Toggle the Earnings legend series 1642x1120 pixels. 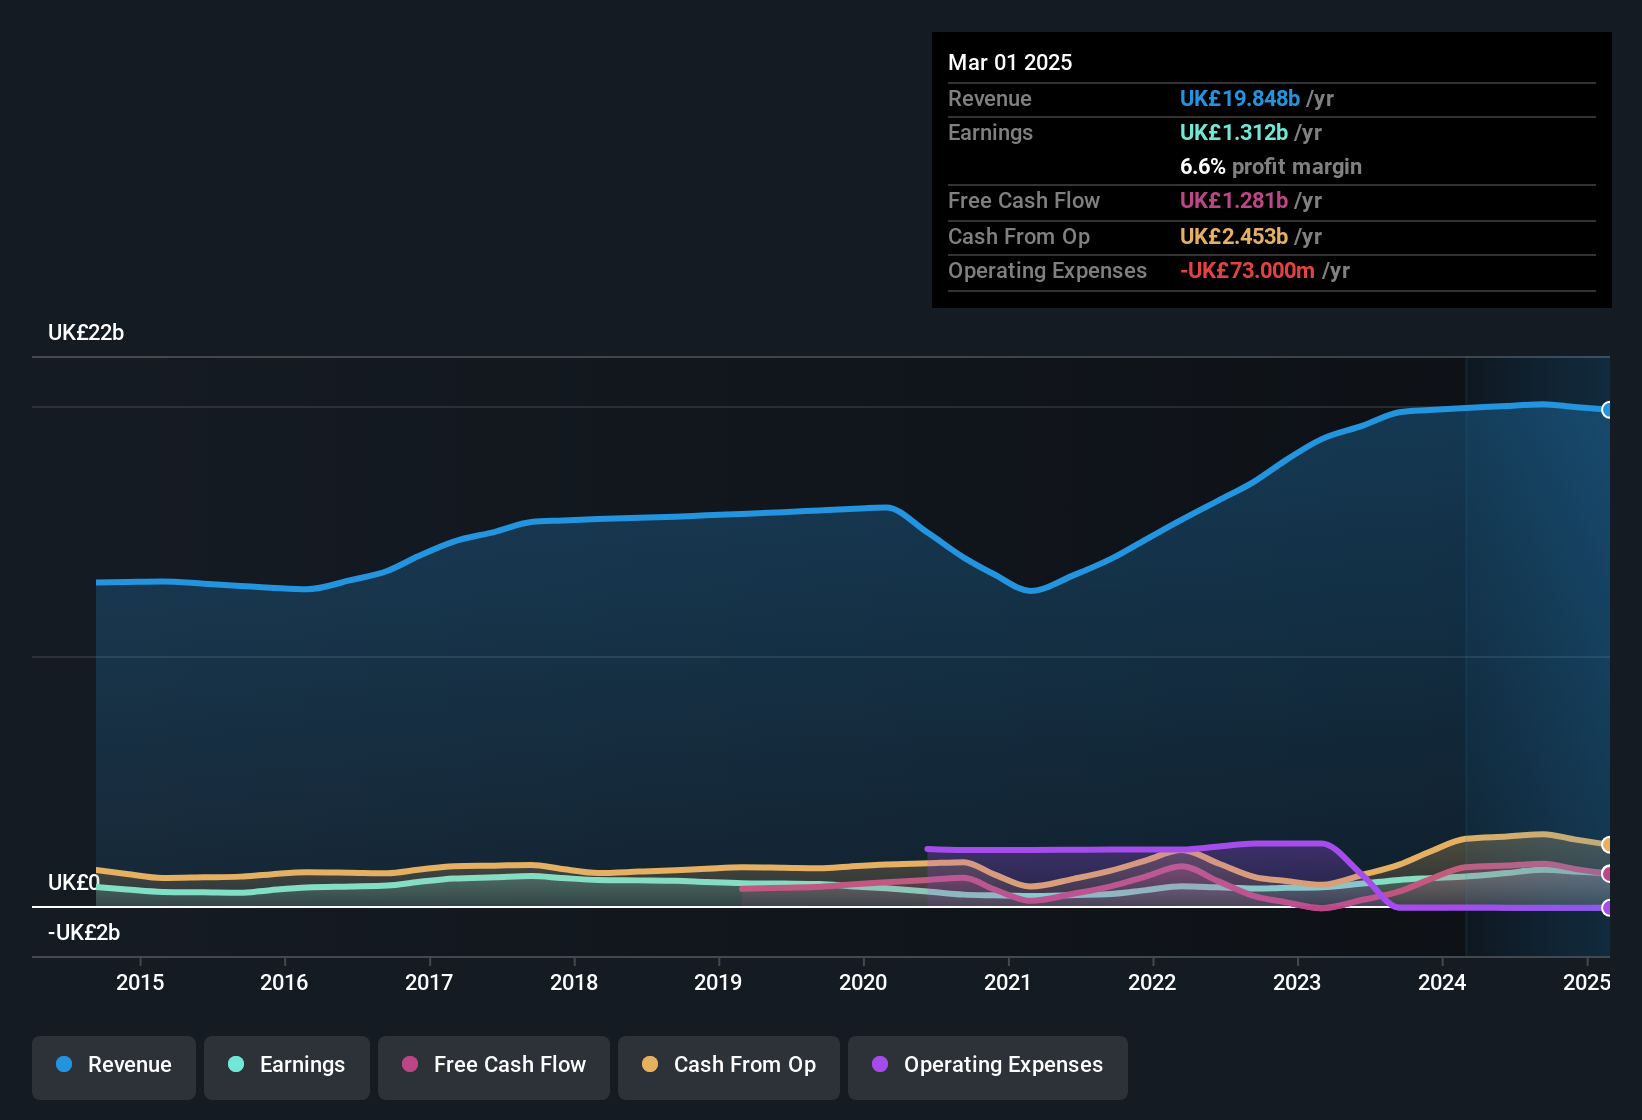tap(287, 1067)
